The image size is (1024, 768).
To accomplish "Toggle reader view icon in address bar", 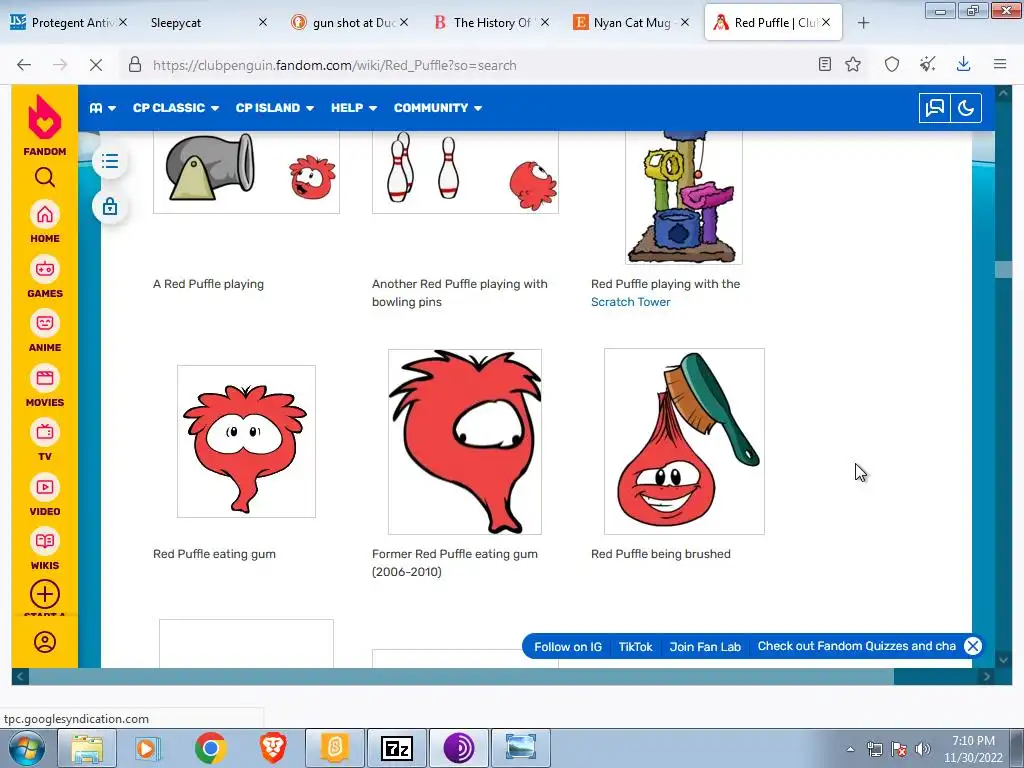I will click(x=825, y=64).
